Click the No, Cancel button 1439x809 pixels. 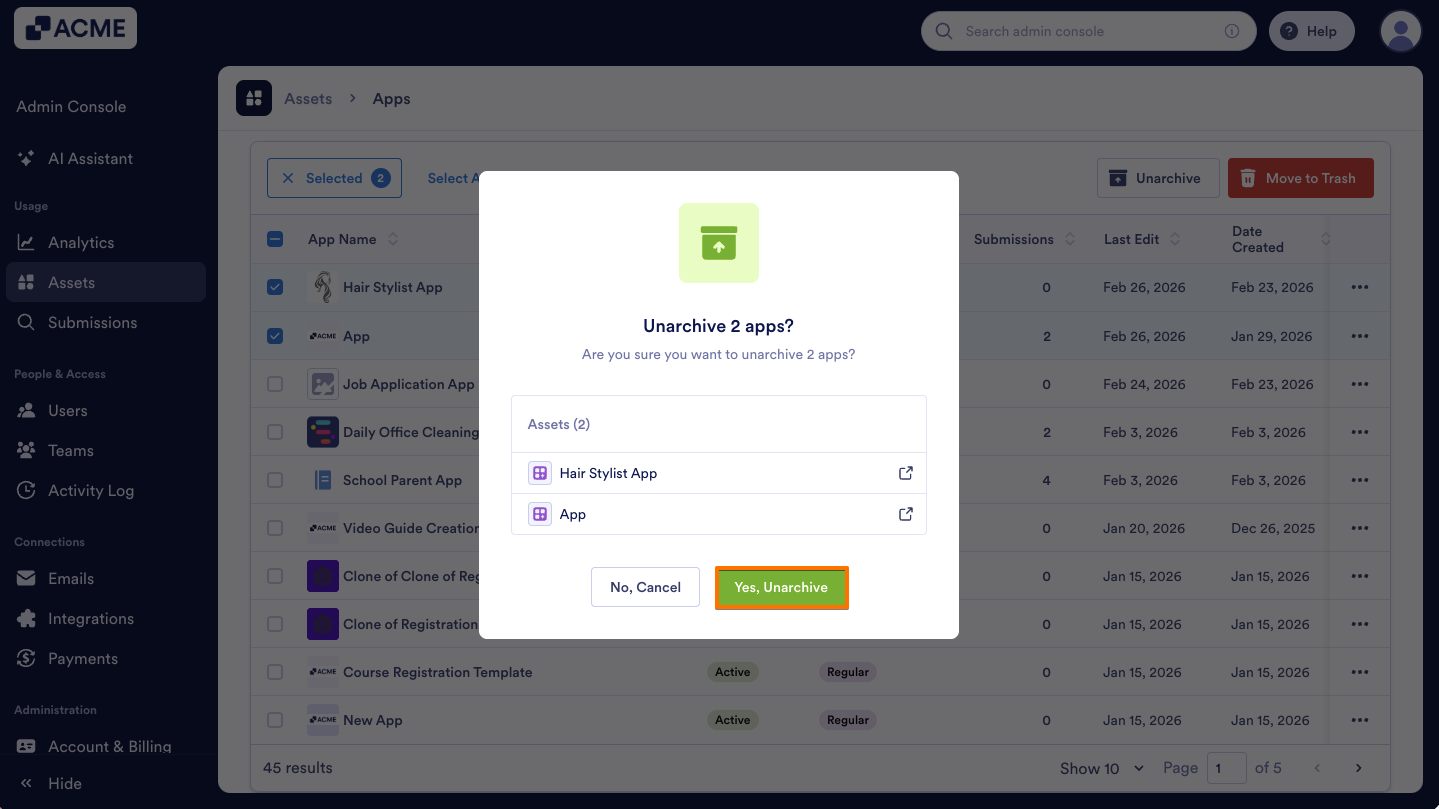coord(645,587)
